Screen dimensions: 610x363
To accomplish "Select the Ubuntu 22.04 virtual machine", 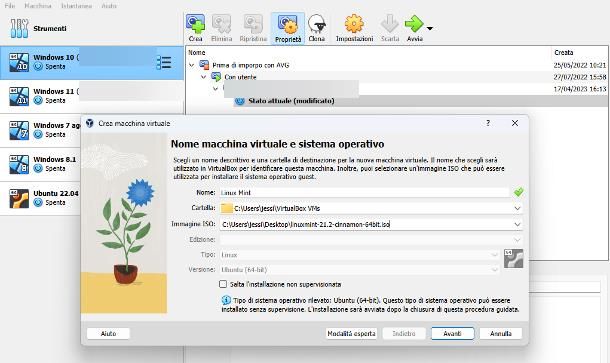I will click(40, 198).
